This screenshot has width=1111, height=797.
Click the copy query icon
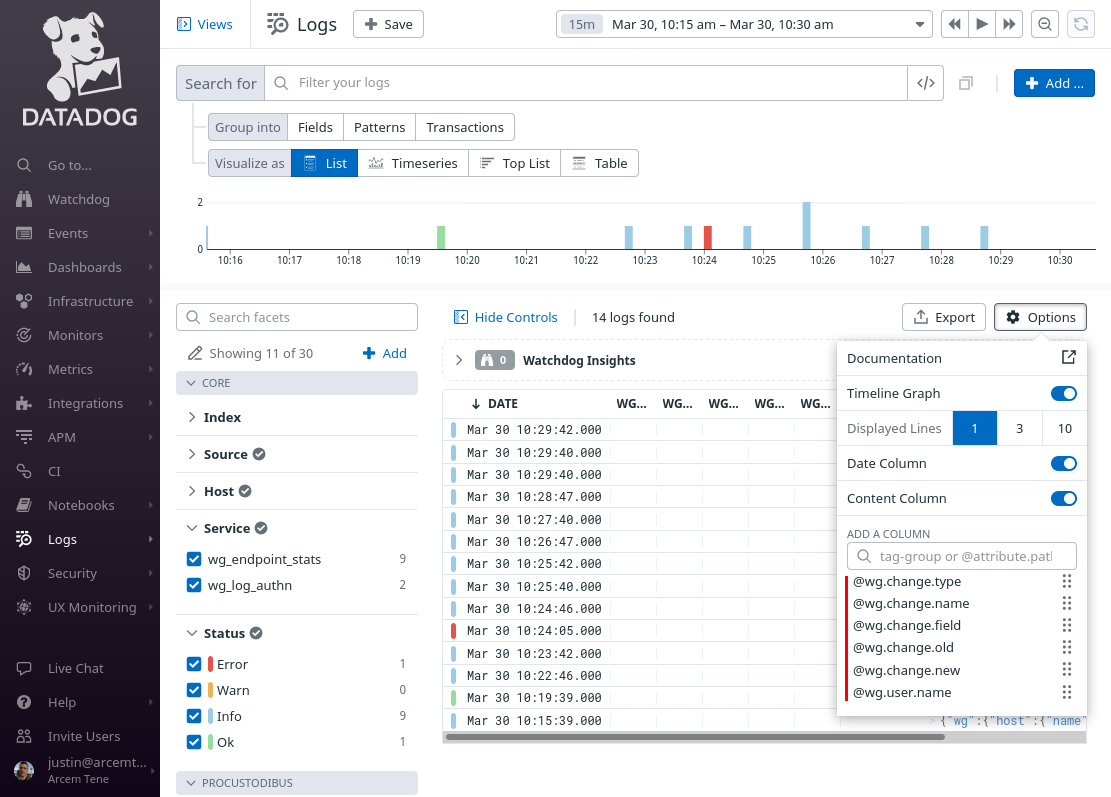(x=966, y=84)
